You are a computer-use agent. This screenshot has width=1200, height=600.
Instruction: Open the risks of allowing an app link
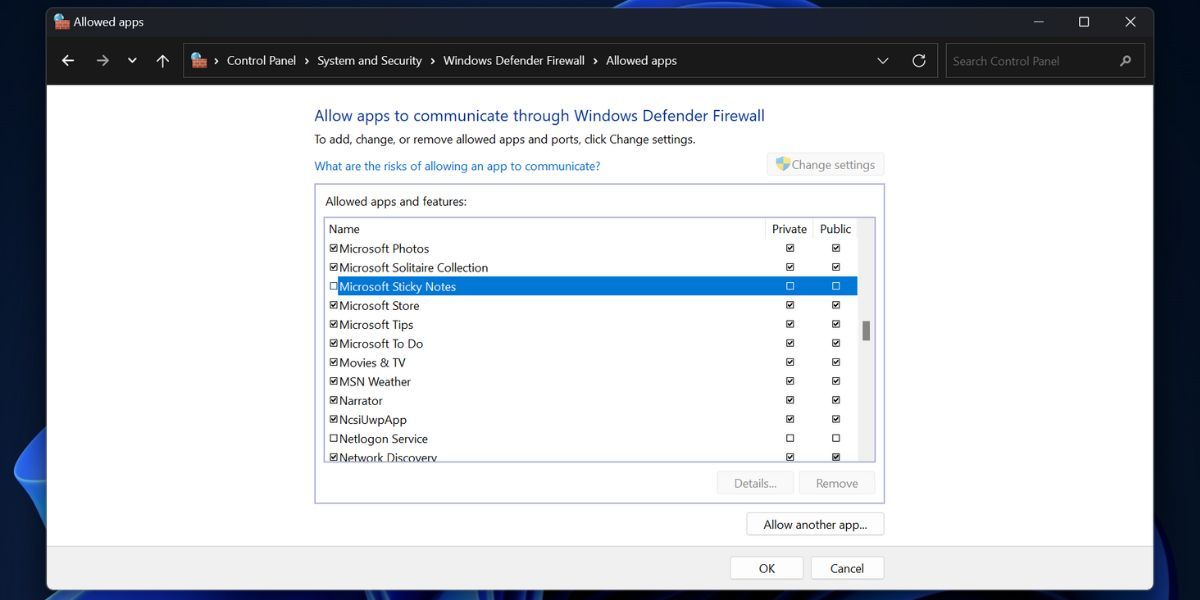pyautogui.click(x=457, y=165)
